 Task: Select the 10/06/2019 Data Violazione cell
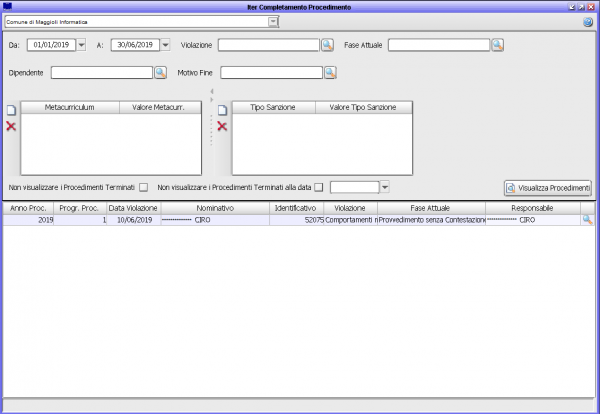pyautogui.click(x=134, y=220)
